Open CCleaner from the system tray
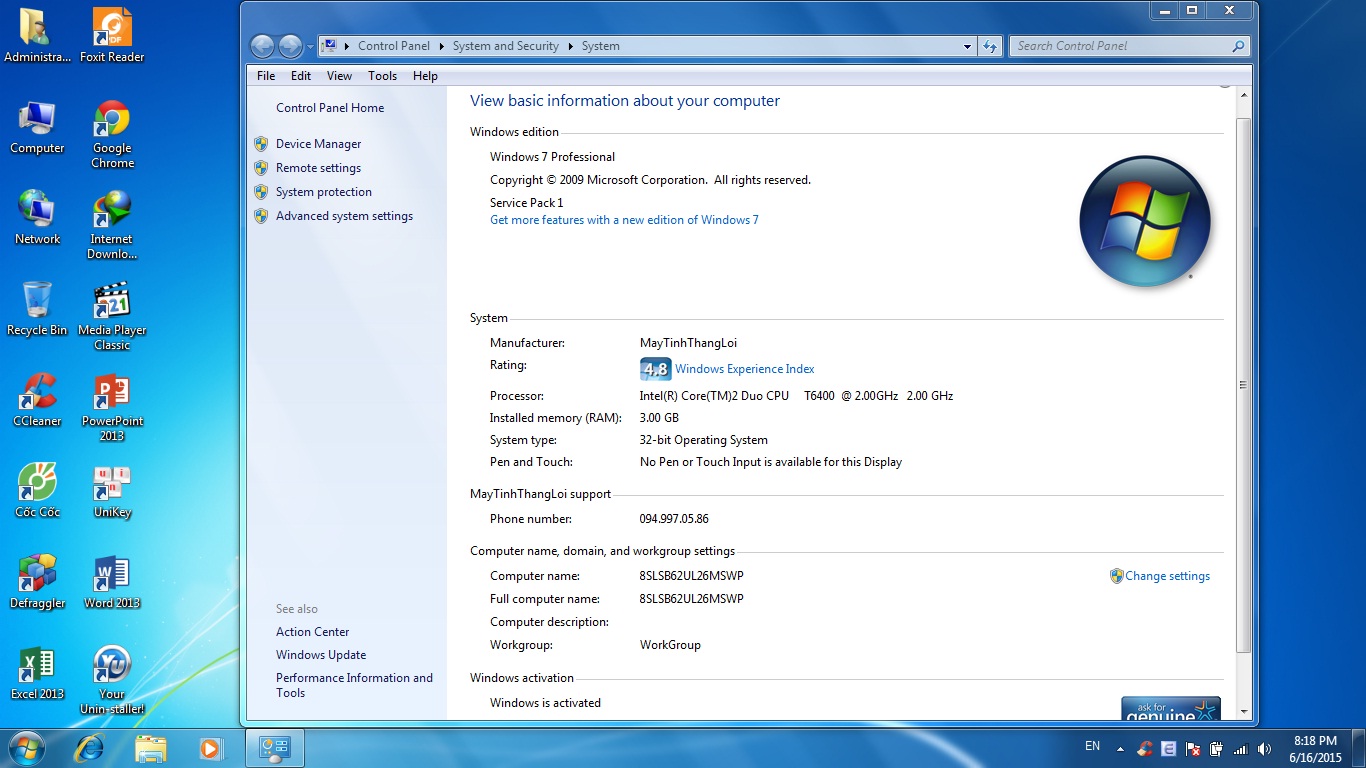 point(1144,747)
